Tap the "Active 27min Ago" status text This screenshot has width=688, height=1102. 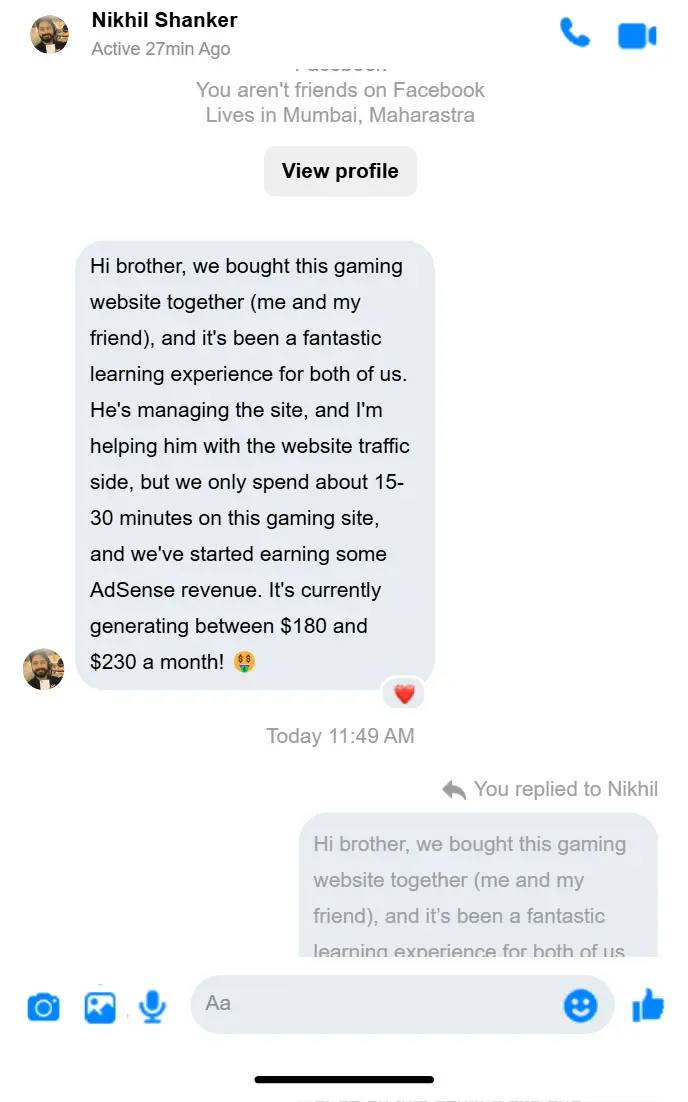tap(160, 49)
